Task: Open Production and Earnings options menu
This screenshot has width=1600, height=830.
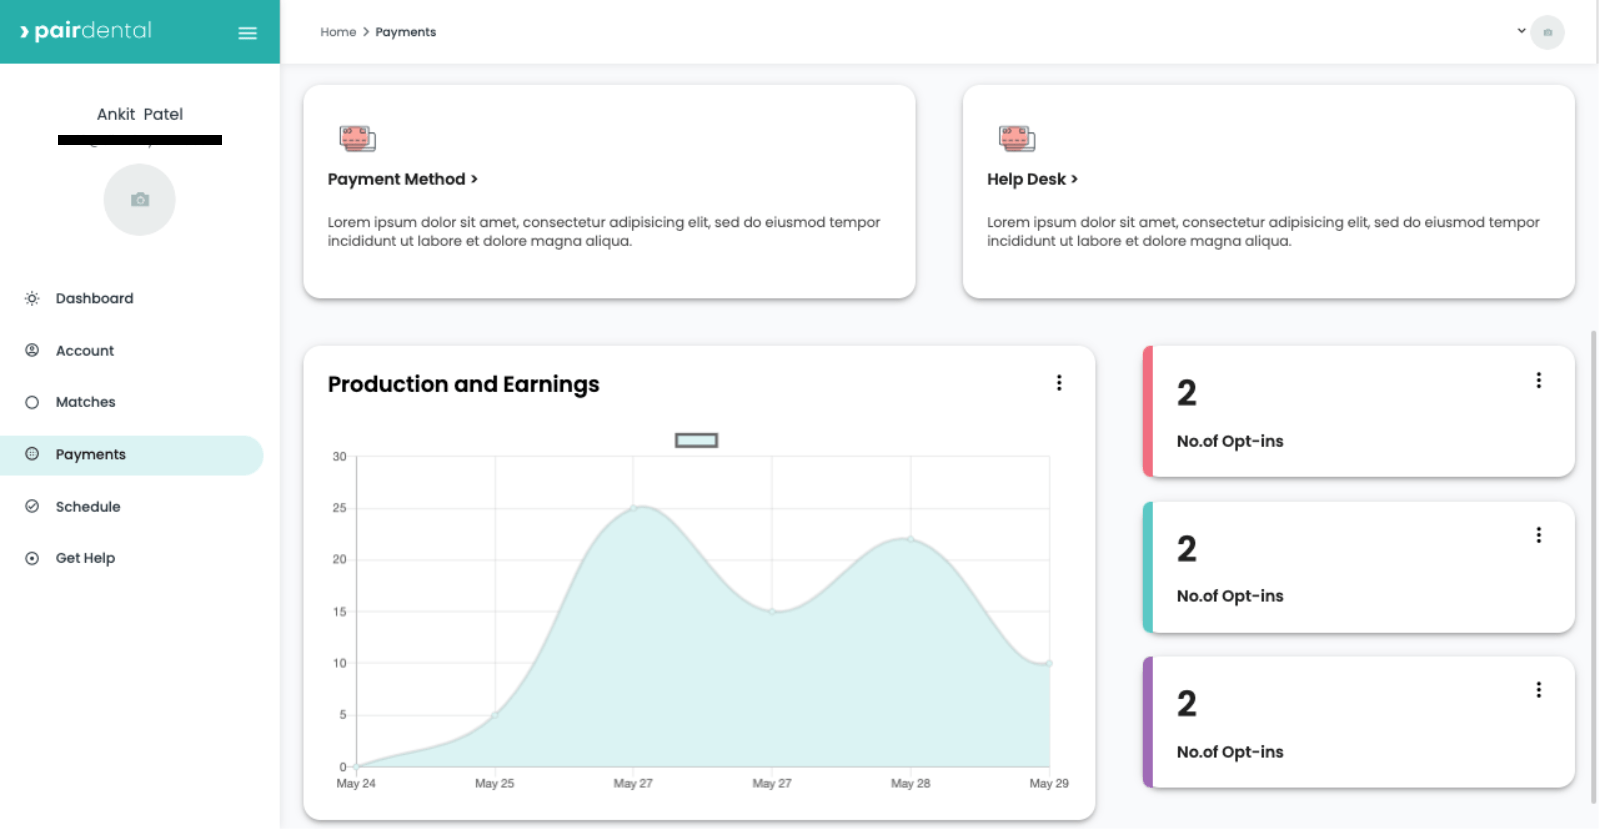Action: [1059, 383]
